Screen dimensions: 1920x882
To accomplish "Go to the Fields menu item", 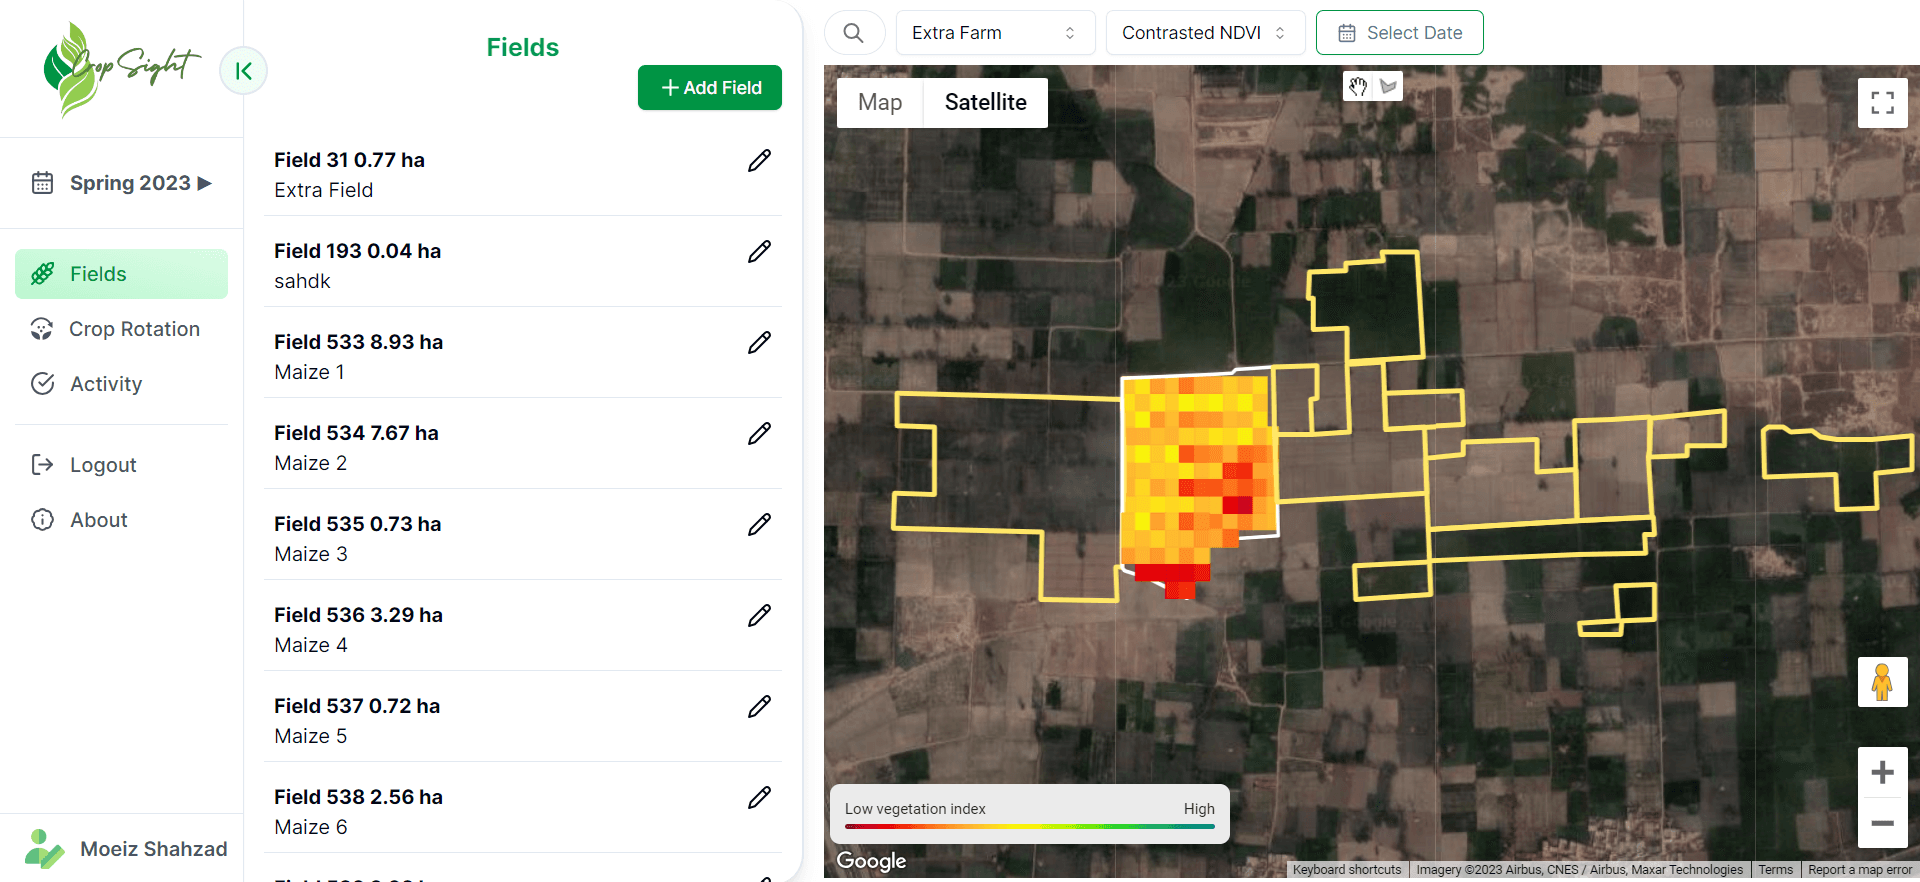I will [x=121, y=274].
